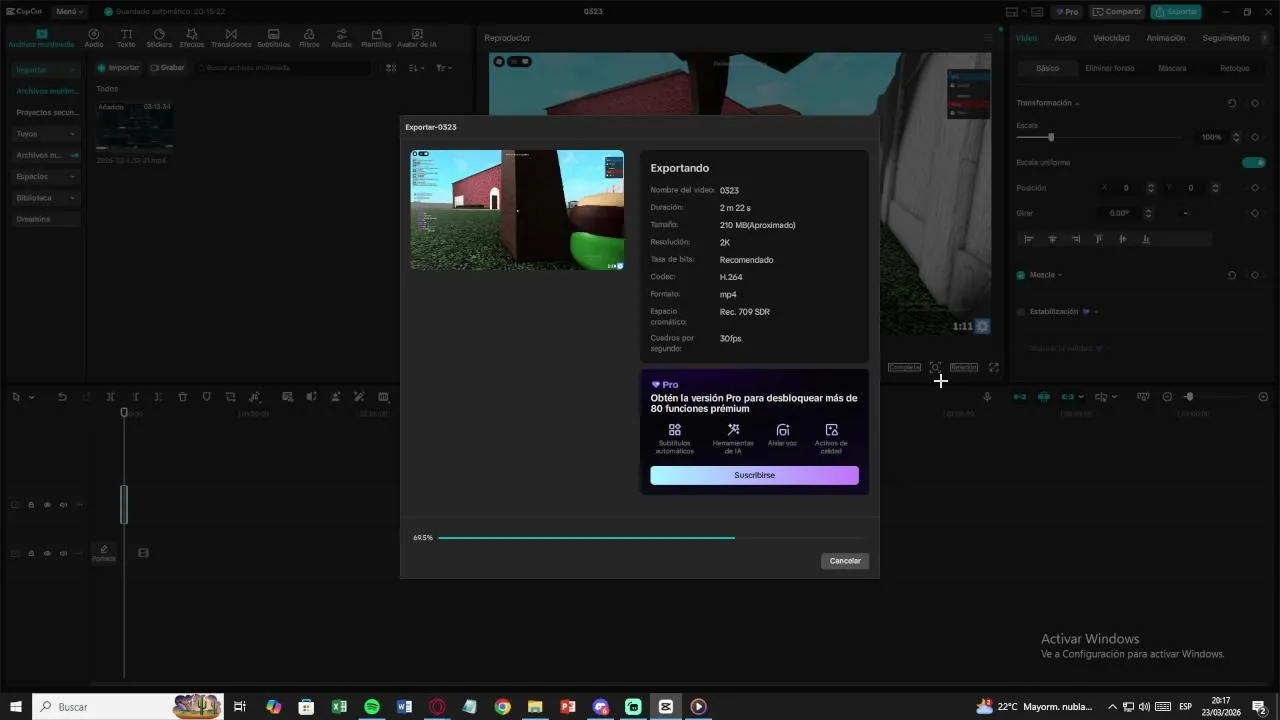Toggle lock on upper track

(x=31, y=505)
